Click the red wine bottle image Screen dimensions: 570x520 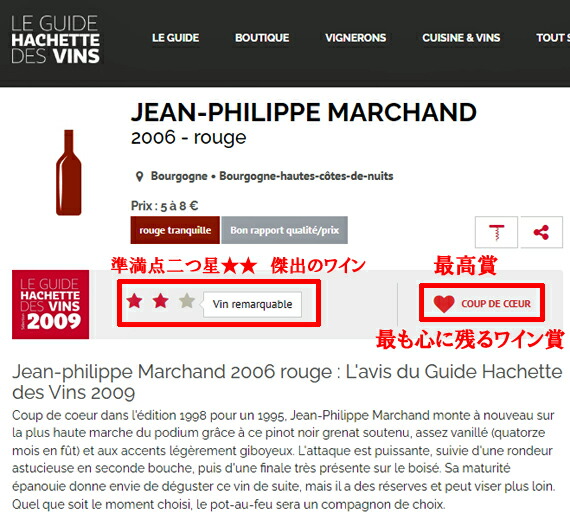click(69, 172)
